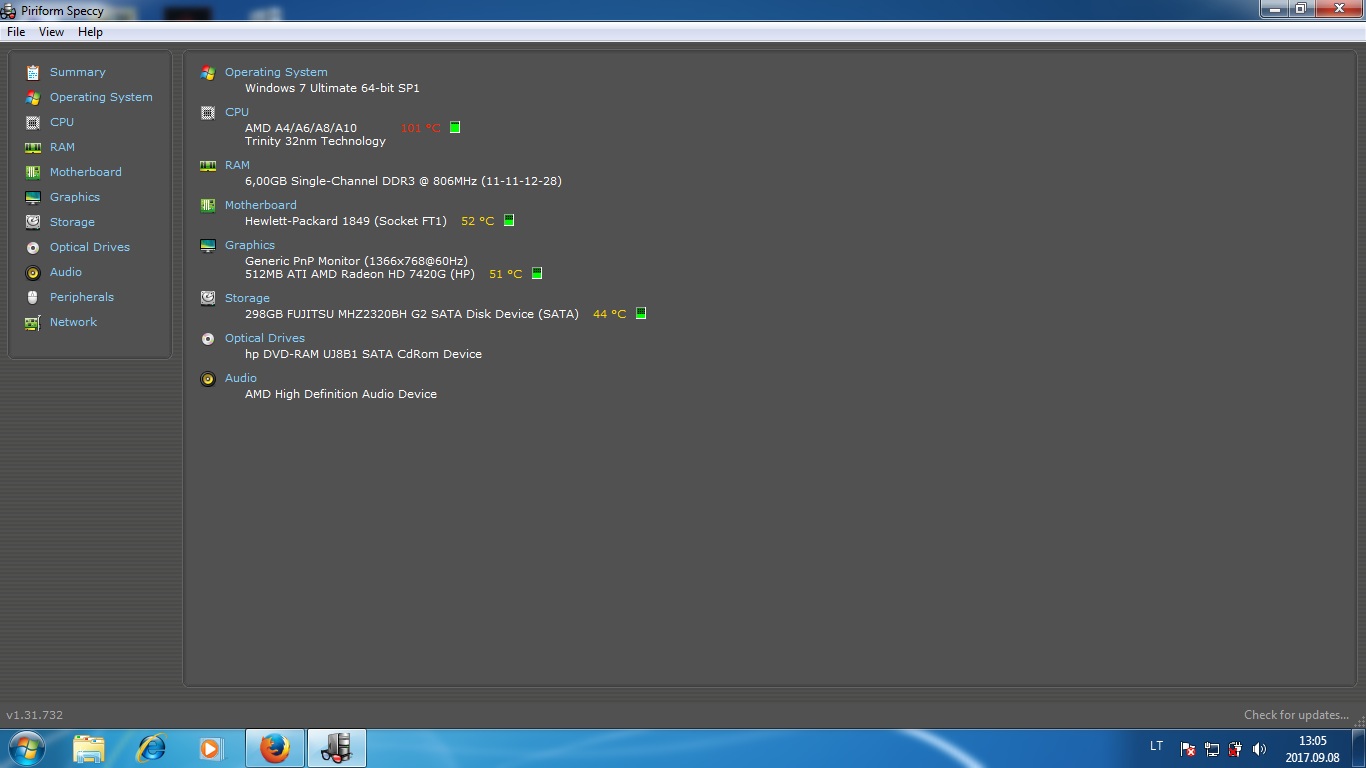The width and height of the screenshot is (1366, 768).
Task: Click the Peripherals mouse icon in sidebar
Action: pos(33,297)
